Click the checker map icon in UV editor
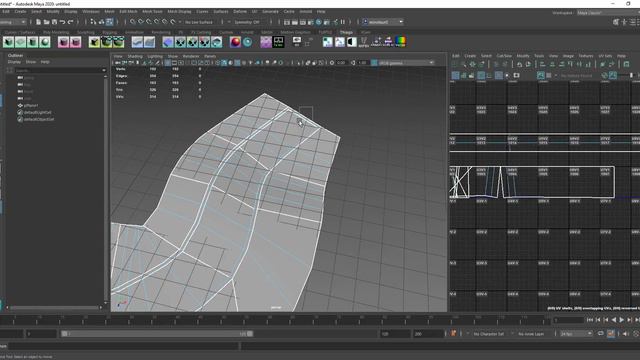 pos(549,76)
